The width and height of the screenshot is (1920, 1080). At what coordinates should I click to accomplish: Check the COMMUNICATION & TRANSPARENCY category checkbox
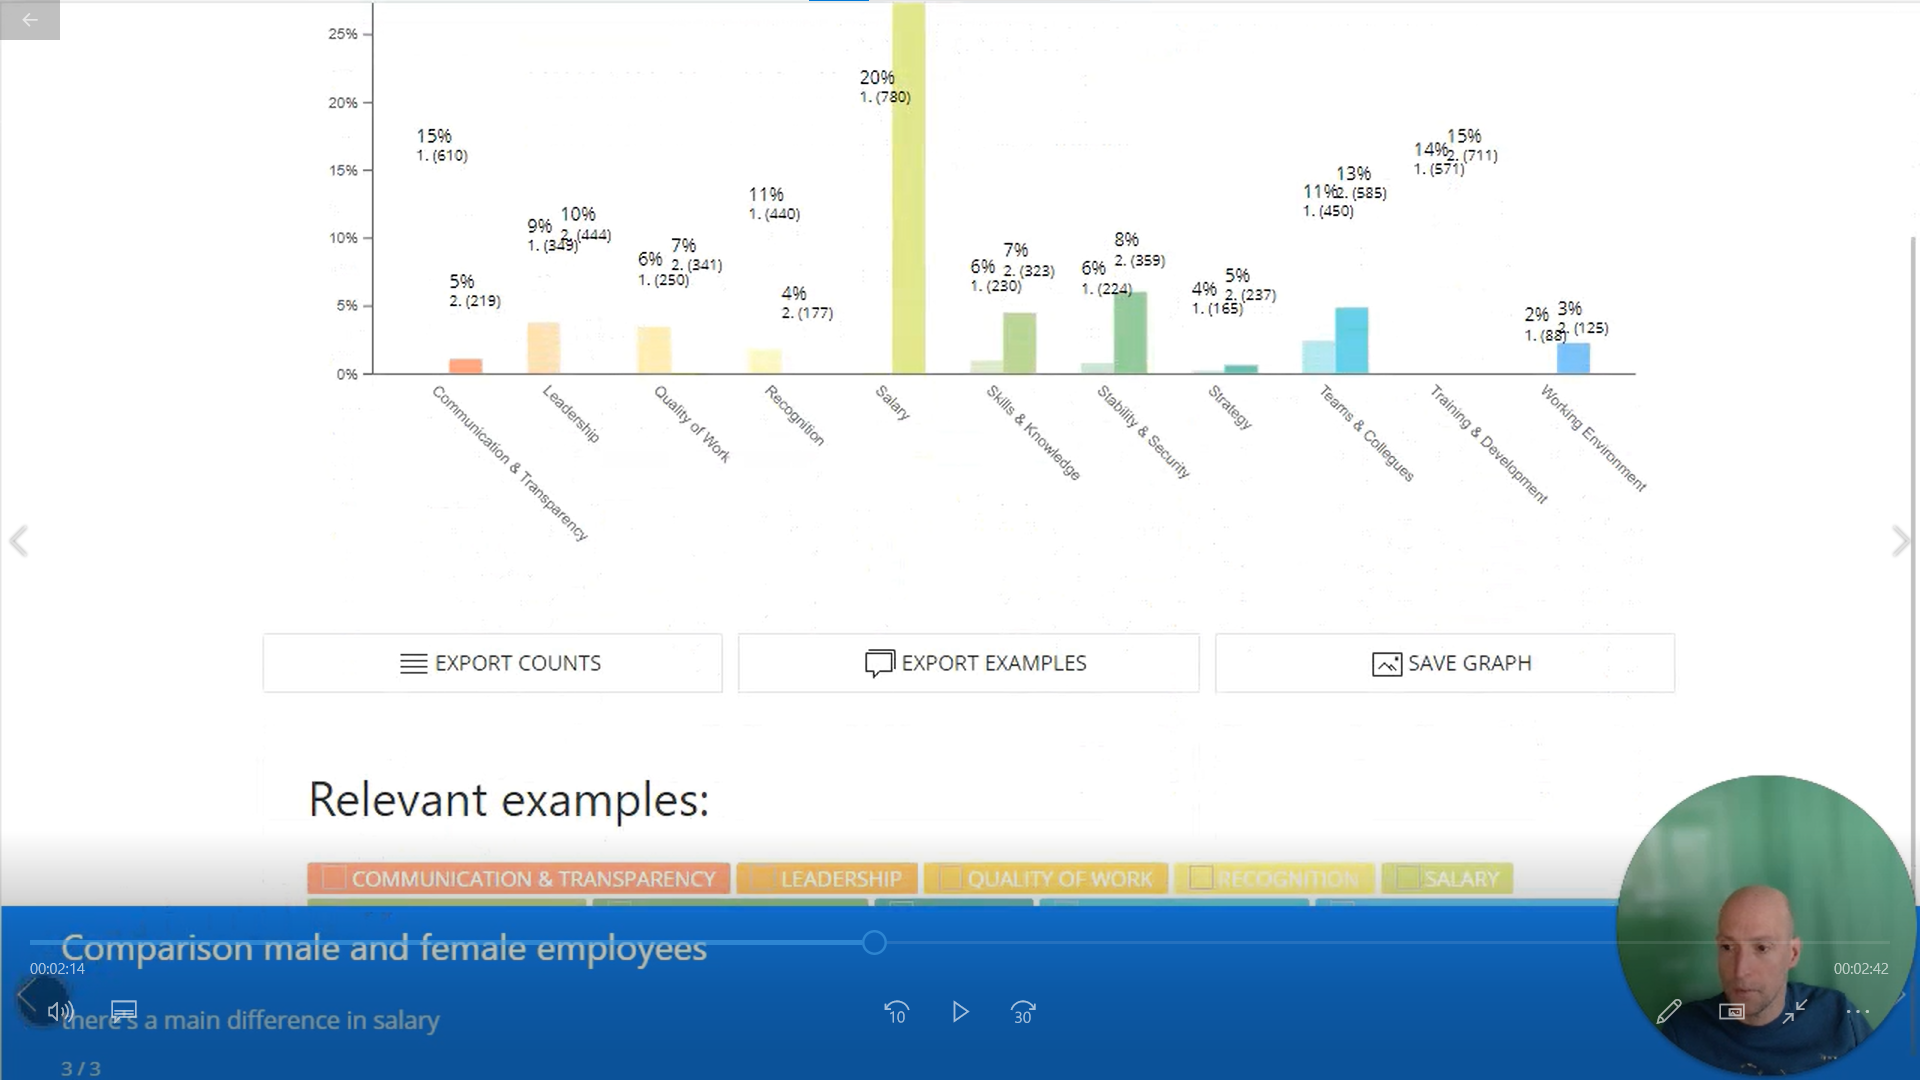pos(333,878)
